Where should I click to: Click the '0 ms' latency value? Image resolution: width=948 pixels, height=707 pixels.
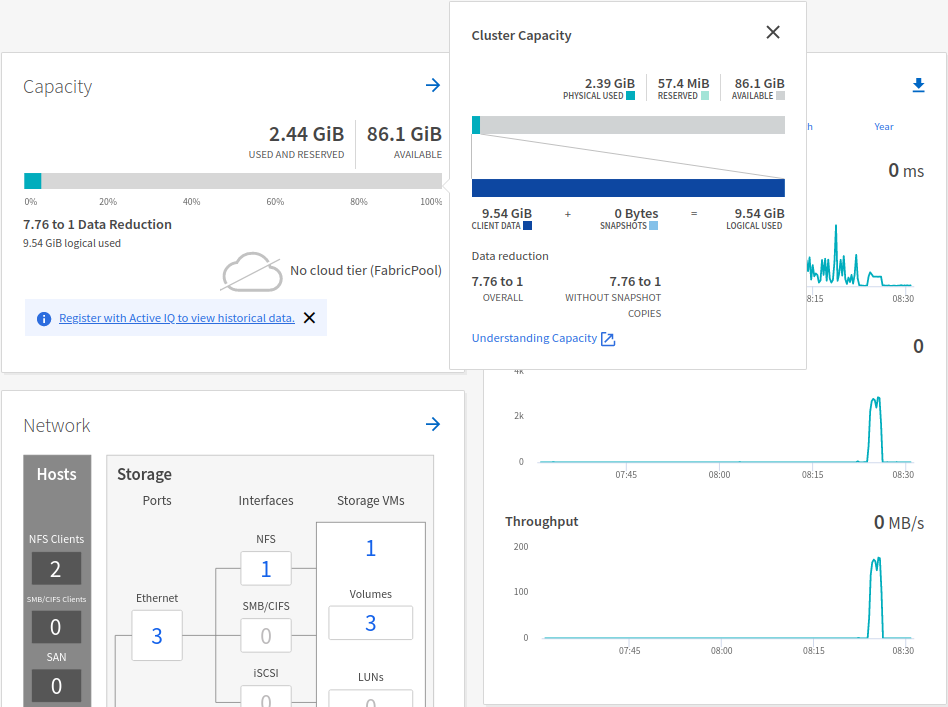[906, 171]
